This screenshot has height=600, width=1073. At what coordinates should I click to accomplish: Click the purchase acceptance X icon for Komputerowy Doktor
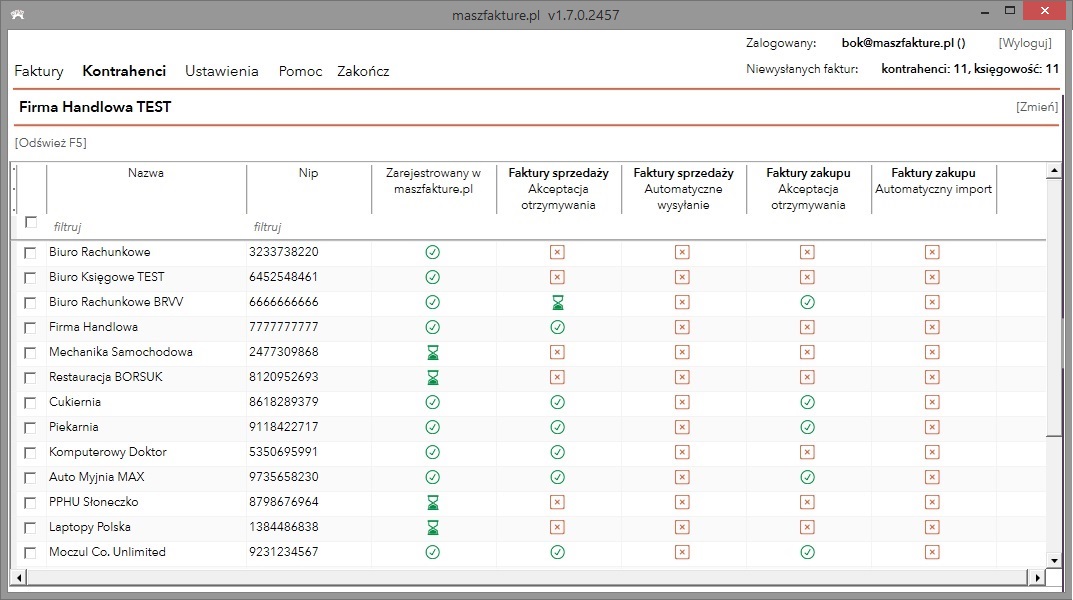tap(807, 452)
